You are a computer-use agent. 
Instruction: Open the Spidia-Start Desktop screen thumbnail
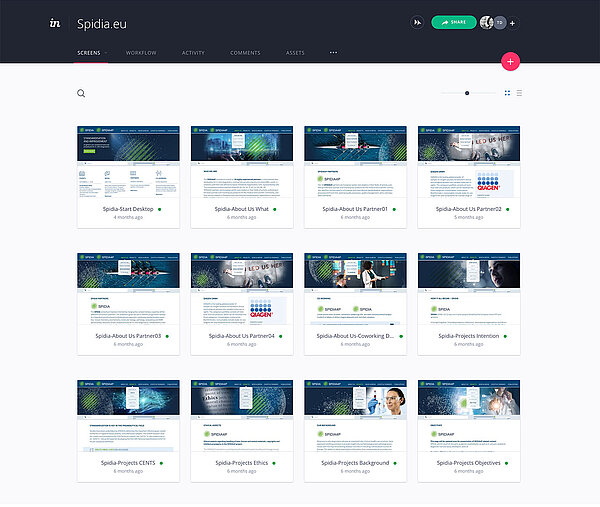(128, 162)
